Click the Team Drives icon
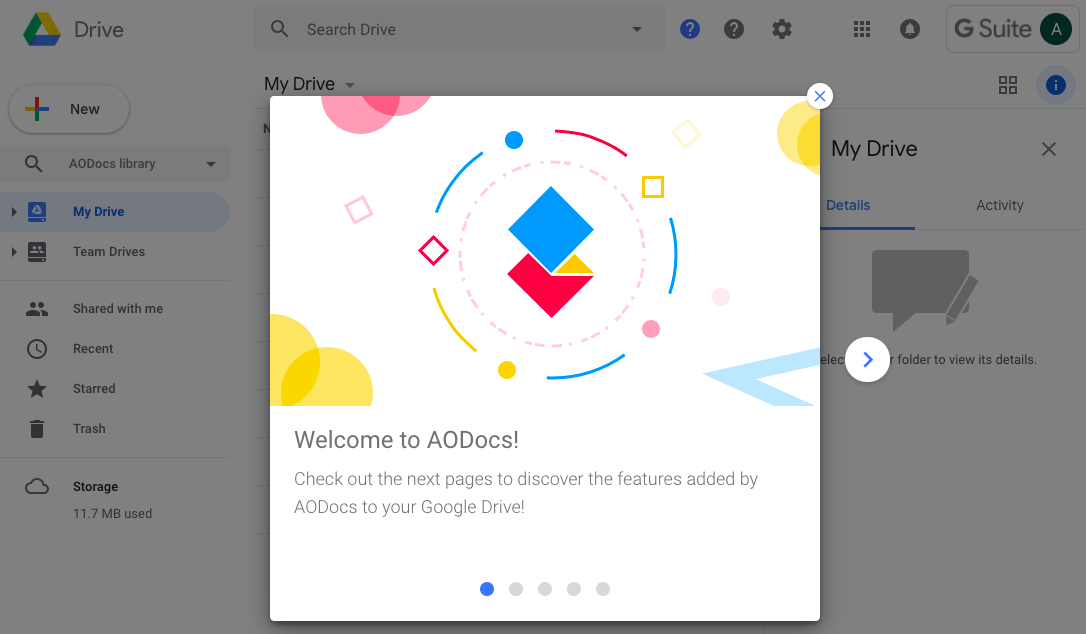 tap(37, 252)
